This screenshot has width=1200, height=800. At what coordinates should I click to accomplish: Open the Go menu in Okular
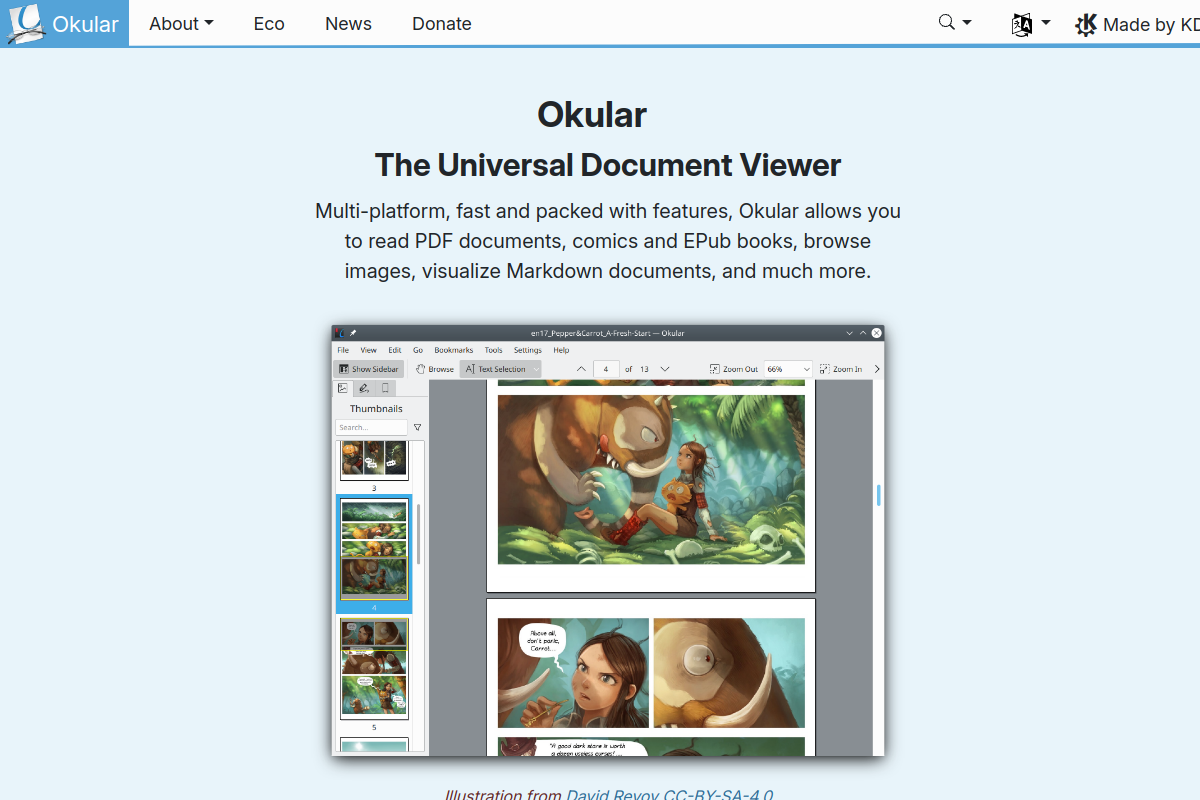tap(418, 350)
